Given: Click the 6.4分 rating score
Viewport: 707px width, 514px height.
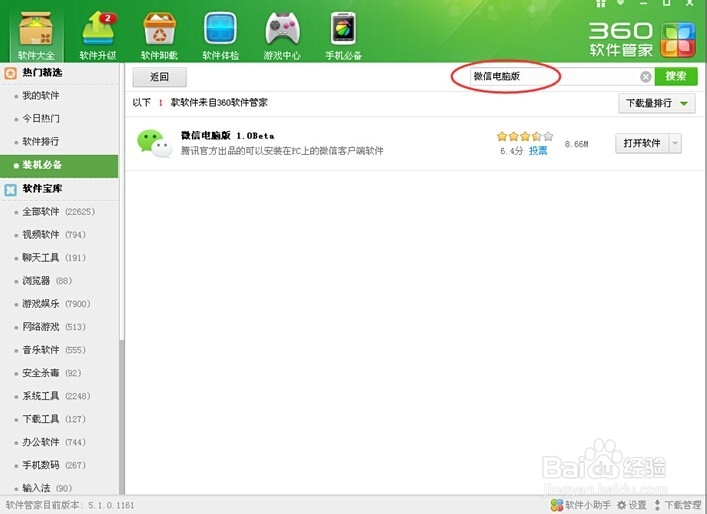Looking at the screenshot, I should click(x=511, y=151).
